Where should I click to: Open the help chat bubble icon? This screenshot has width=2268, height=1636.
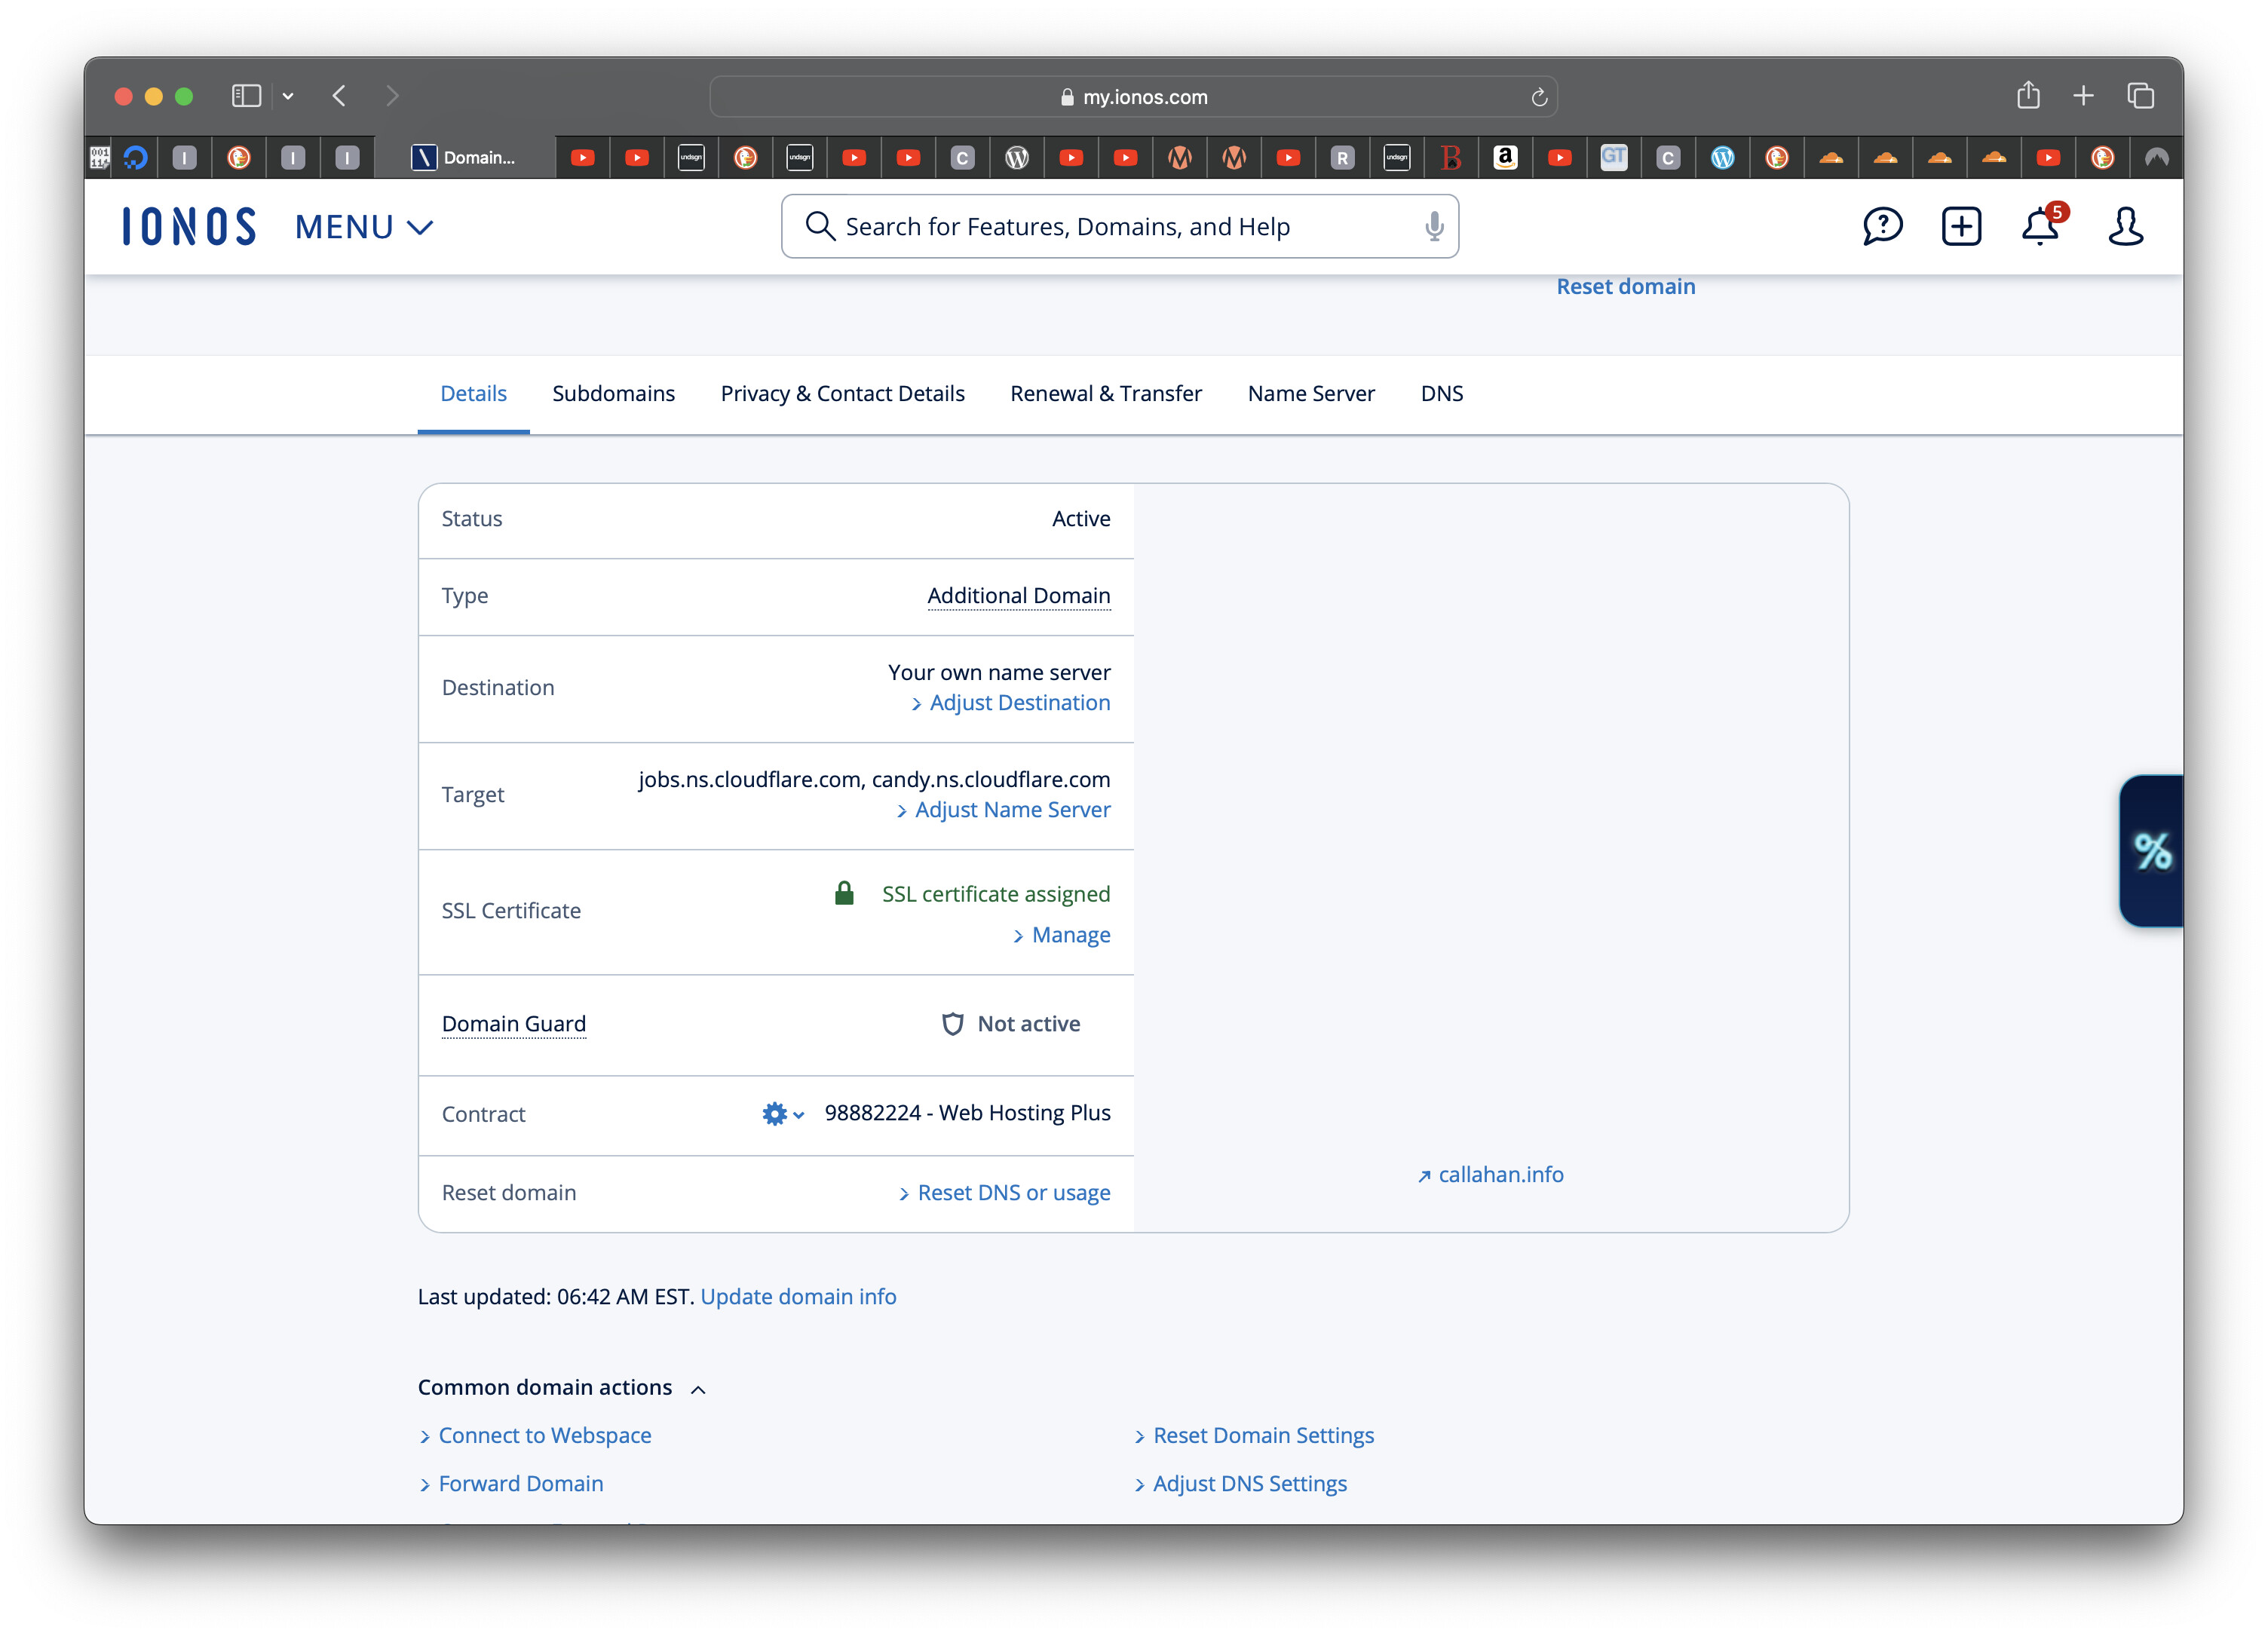coord(1881,226)
